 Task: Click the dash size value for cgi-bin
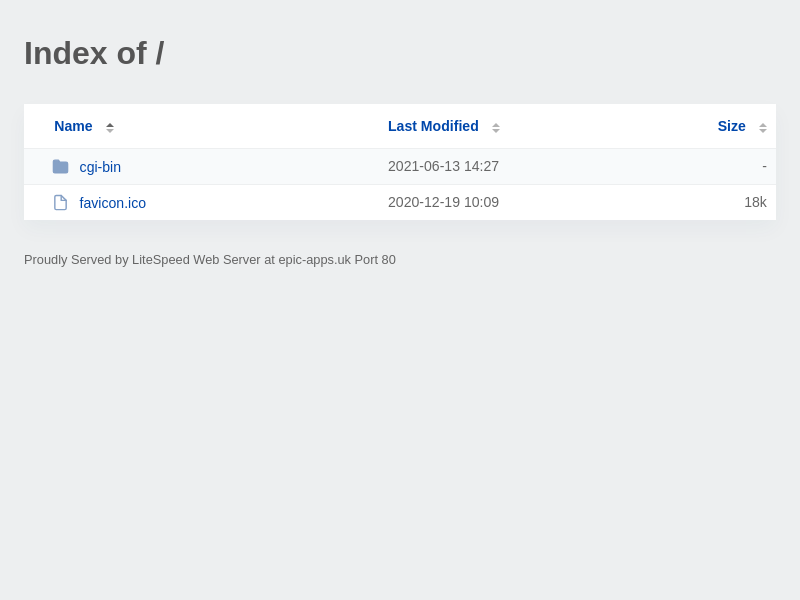pyautogui.click(x=764, y=167)
